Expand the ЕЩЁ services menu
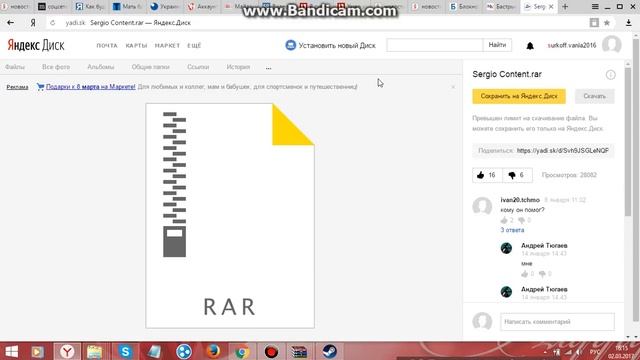Viewport: 640px width, 360px height. [194, 46]
